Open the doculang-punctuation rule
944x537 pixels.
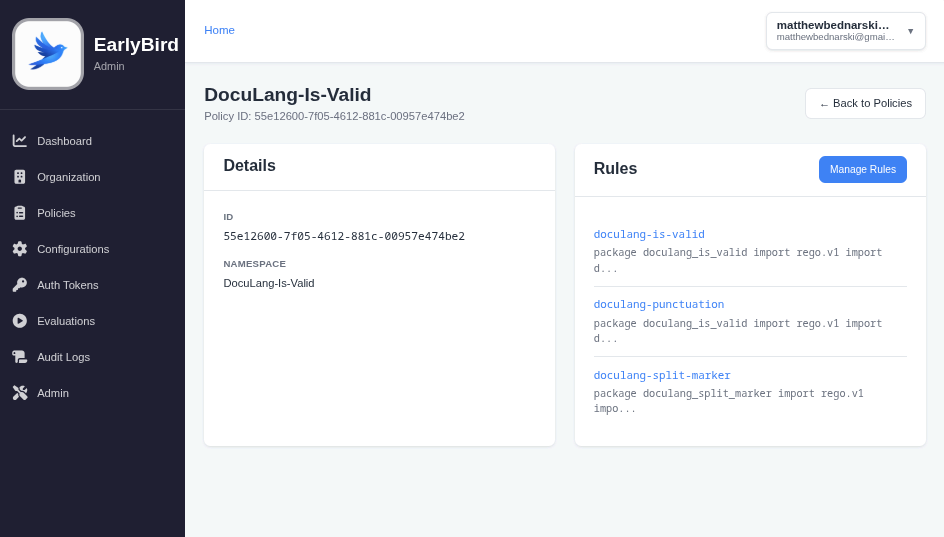[659, 305]
